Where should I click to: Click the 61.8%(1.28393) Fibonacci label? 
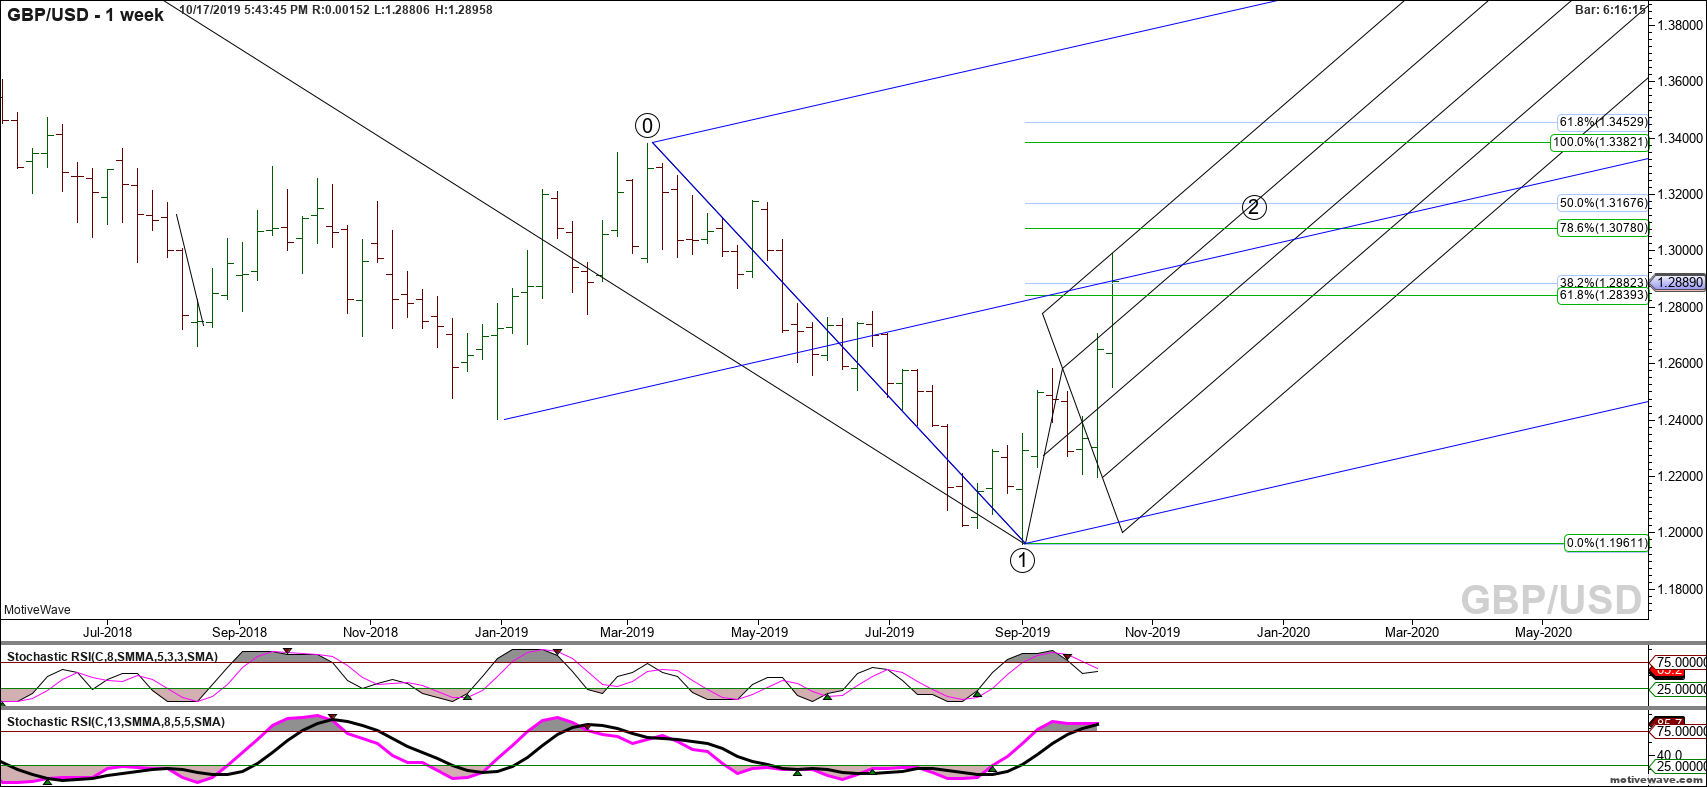click(1603, 295)
